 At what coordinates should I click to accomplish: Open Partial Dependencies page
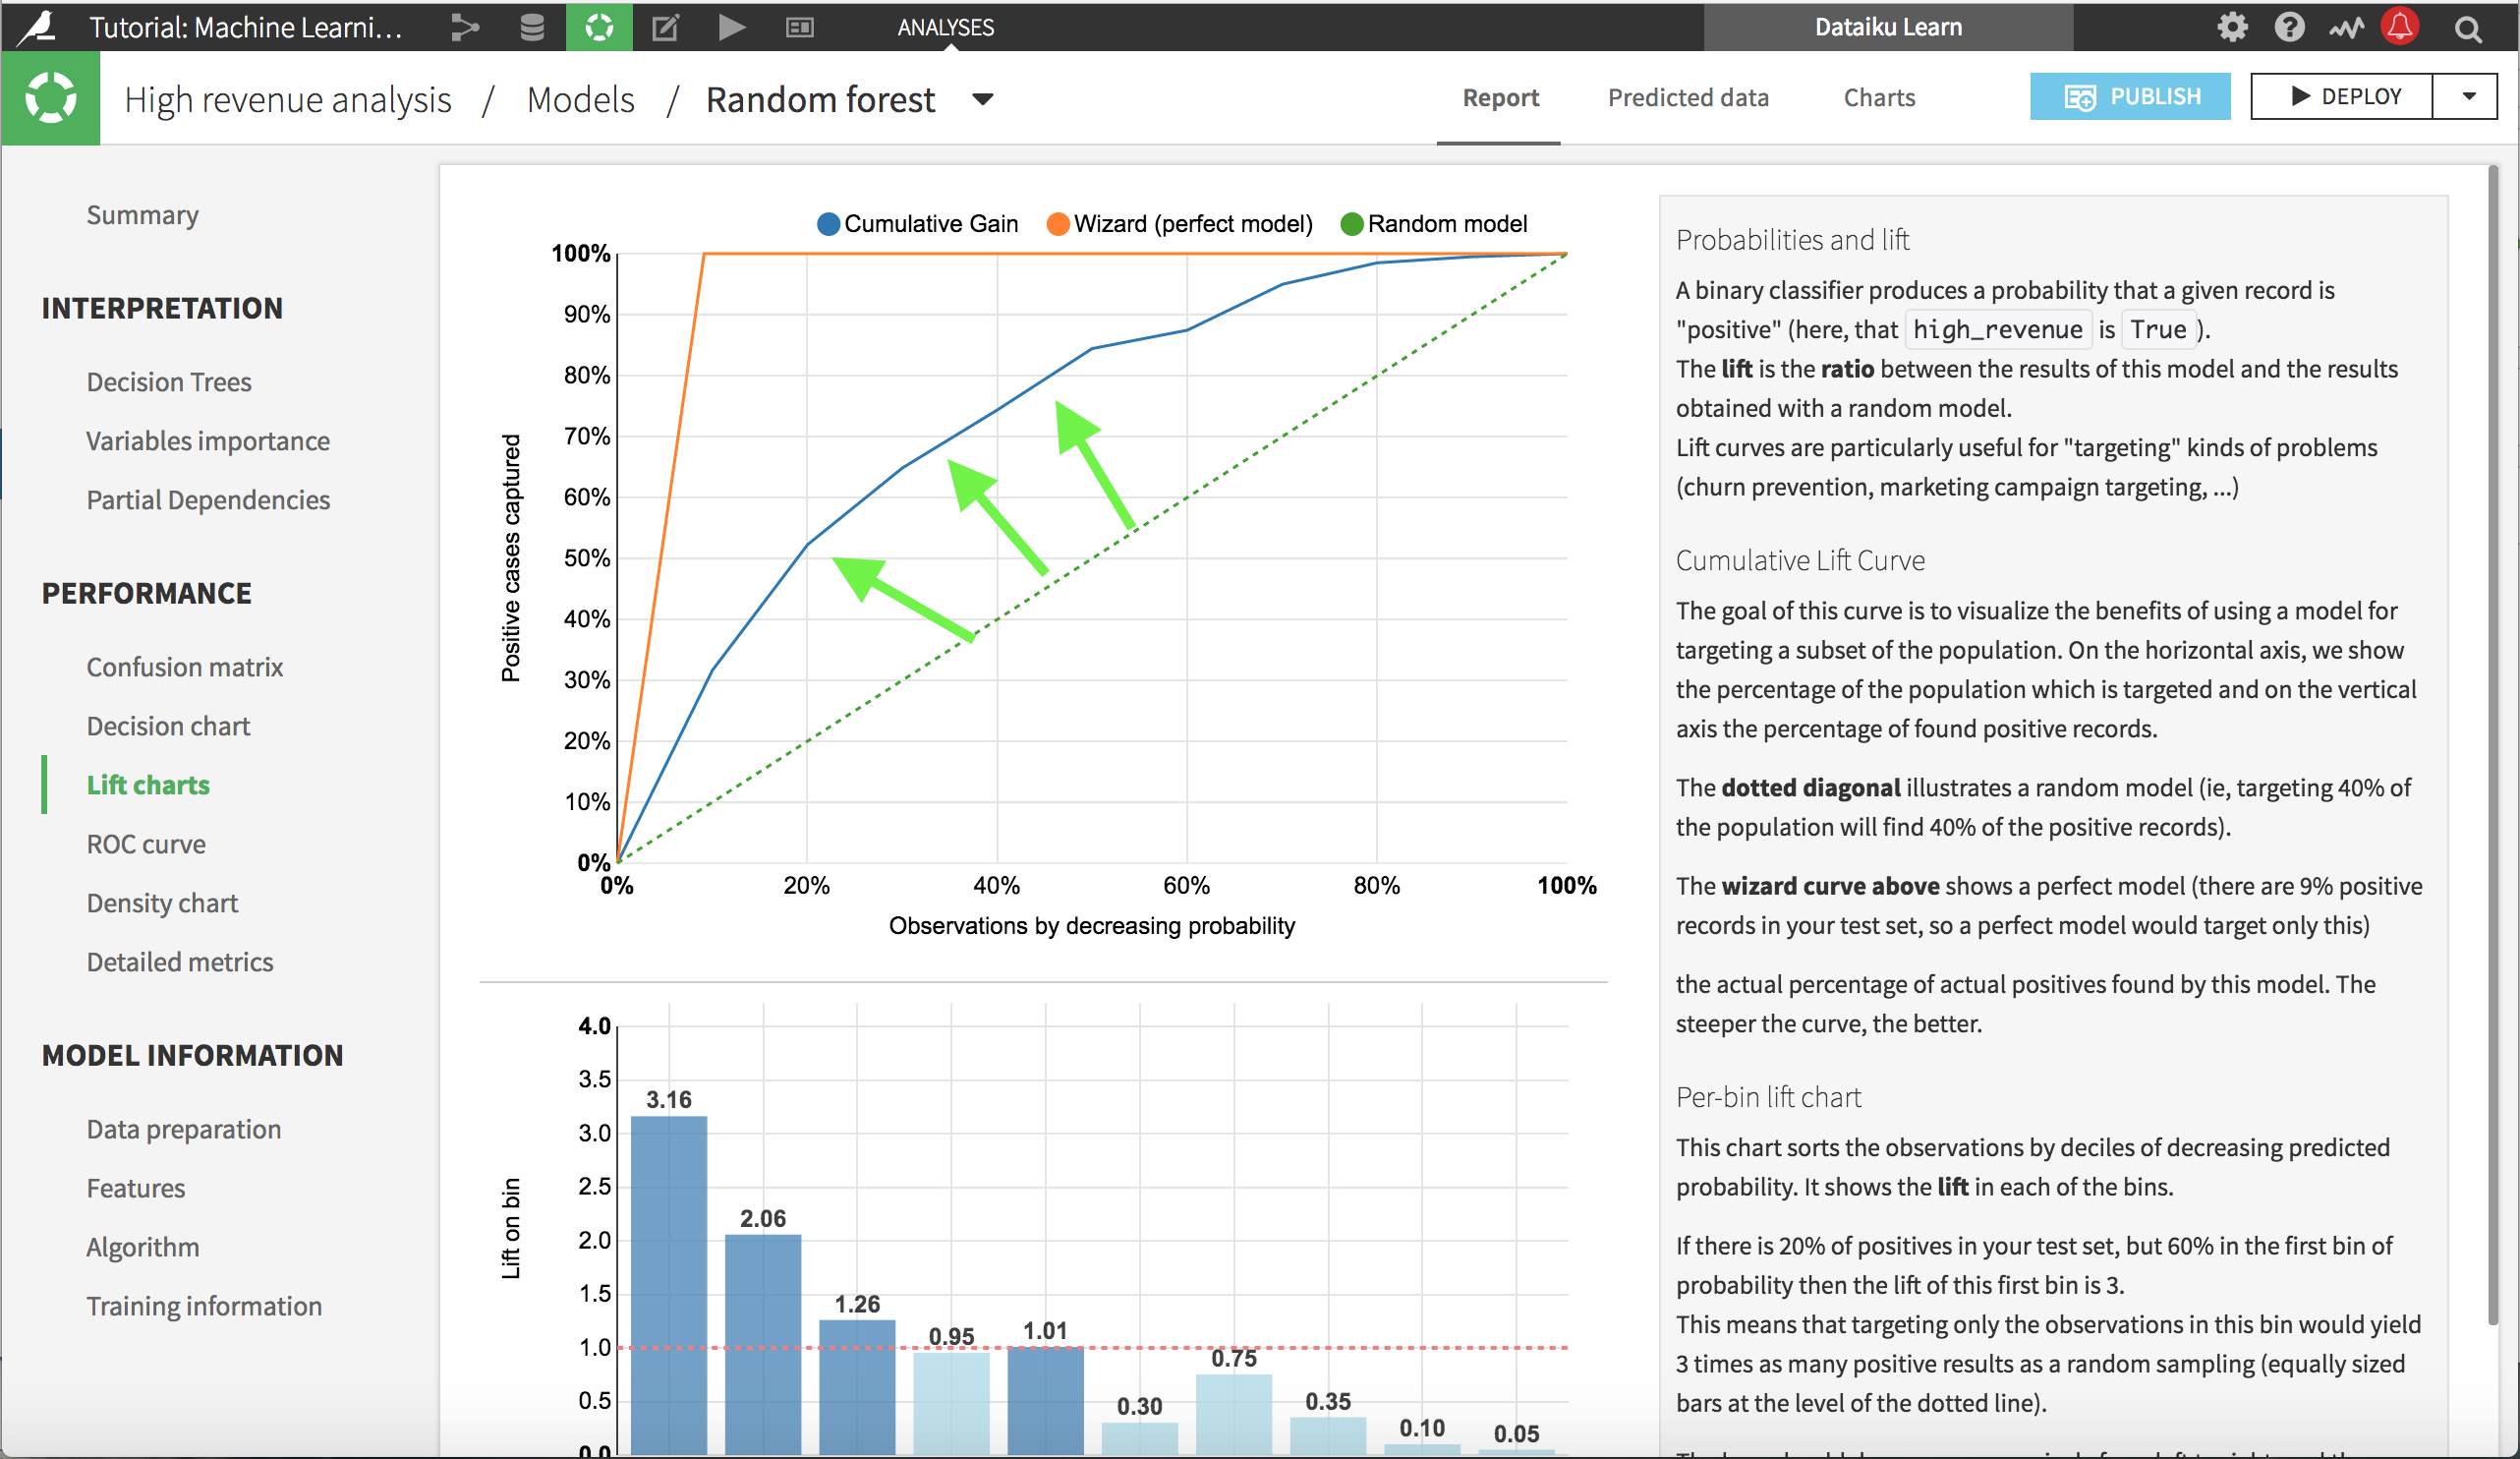tap(208, 500)
